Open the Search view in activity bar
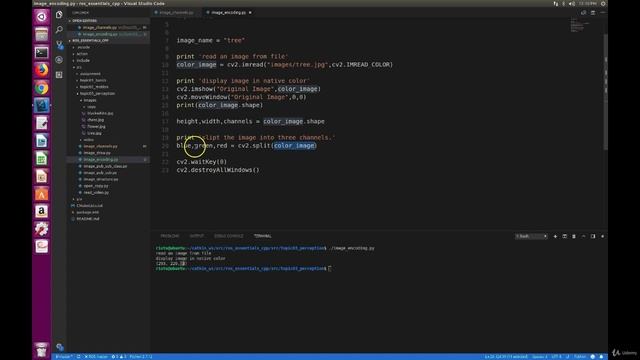Image resolution: width=640 pixels, height=360 pixels. click(x=59, y=29)
